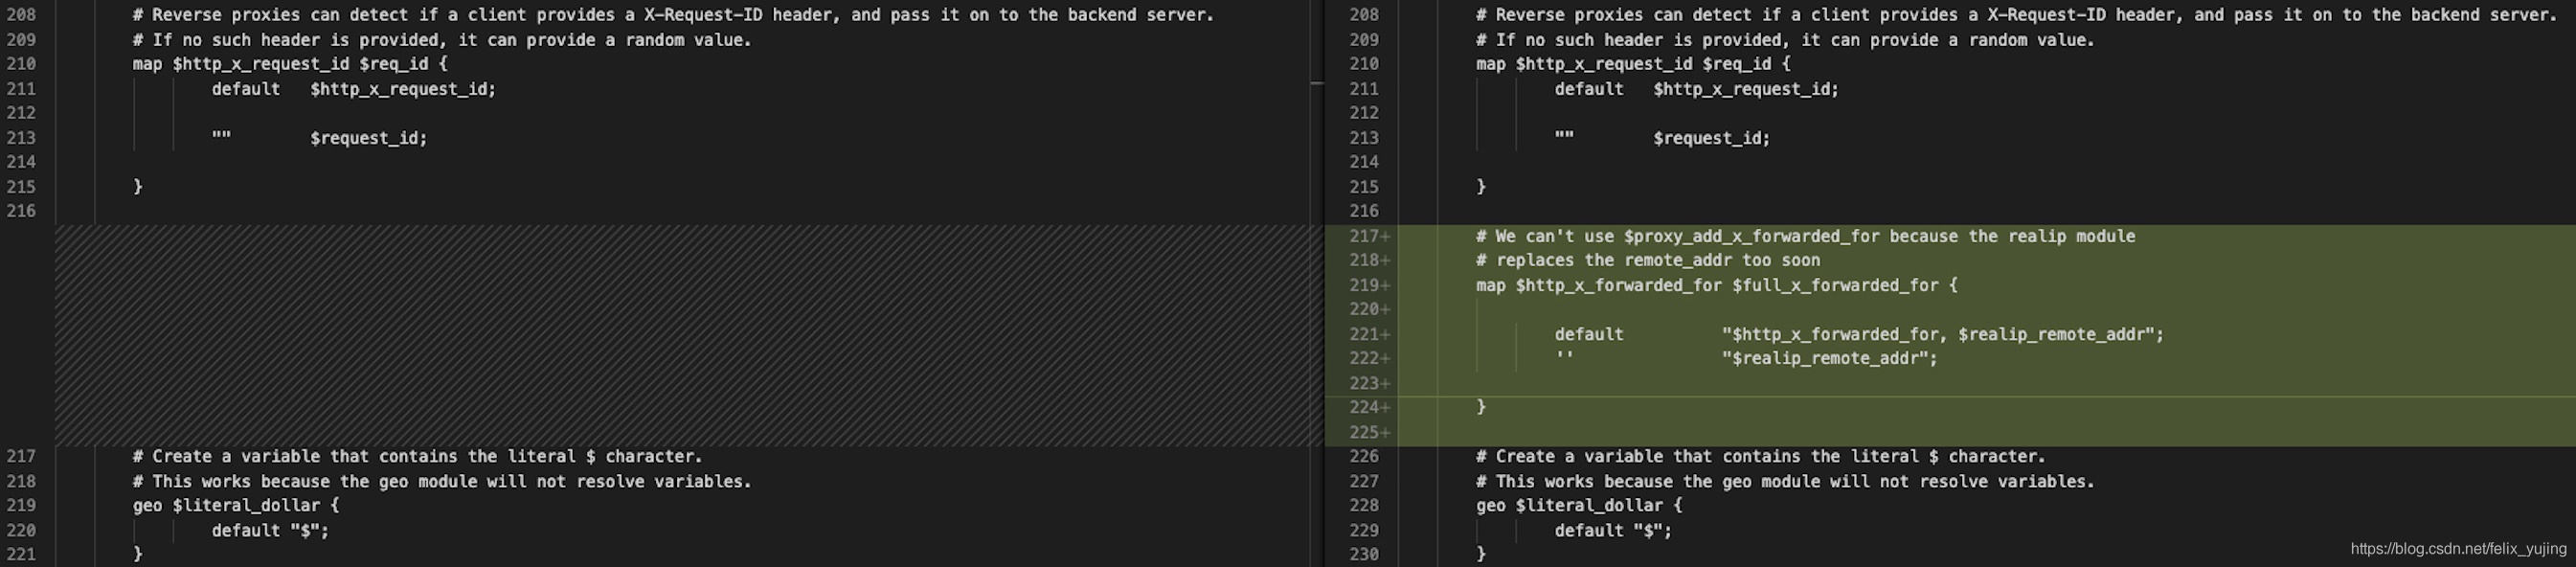
Task: Click "$request_id;" on line 213 of original pane
Action: (x=369, y=138)
